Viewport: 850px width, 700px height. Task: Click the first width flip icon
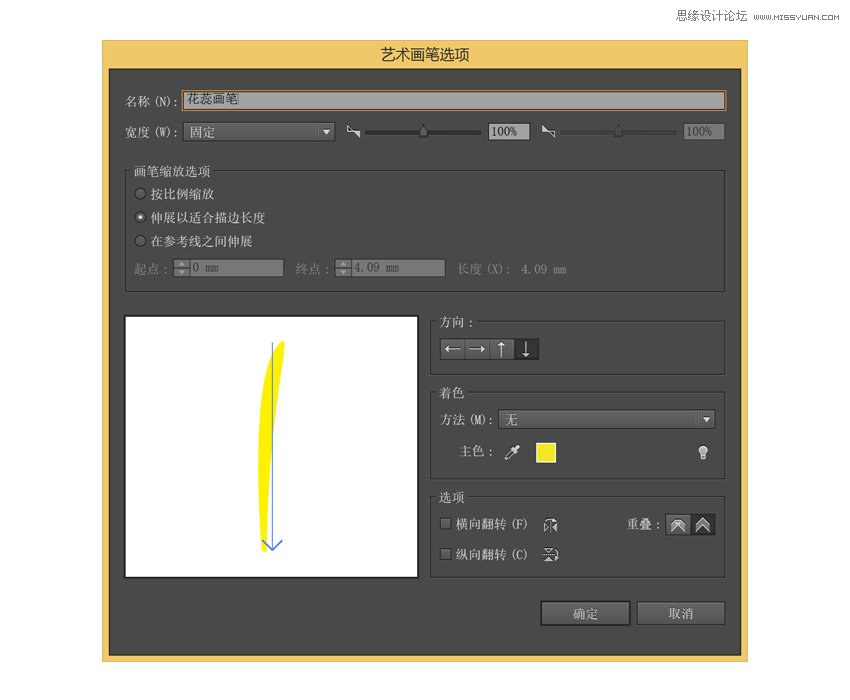pos(353,131)
